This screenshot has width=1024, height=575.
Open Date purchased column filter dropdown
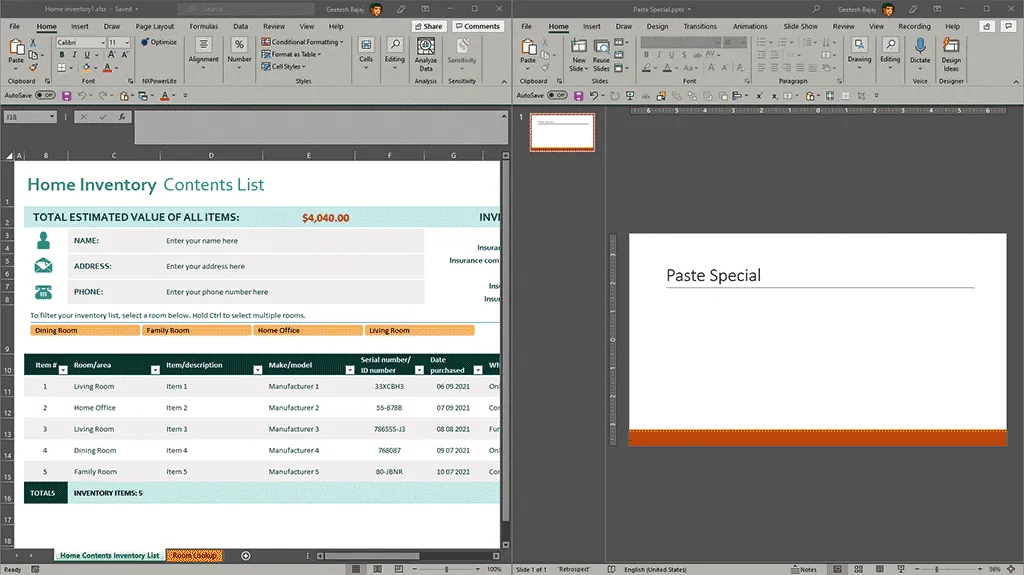478,370
